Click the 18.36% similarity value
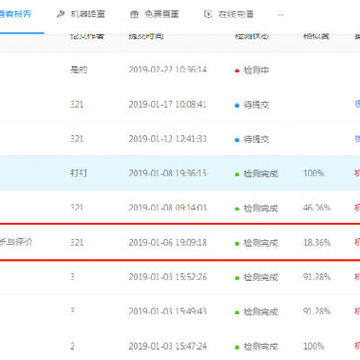 [x=317, y=243]
